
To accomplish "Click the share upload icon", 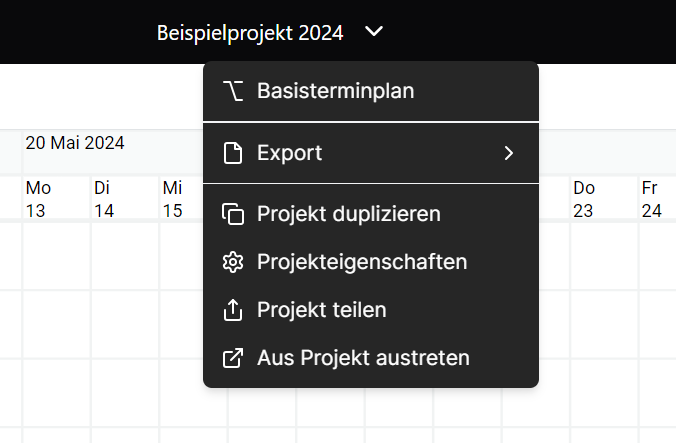I will [x=233, y=310].
